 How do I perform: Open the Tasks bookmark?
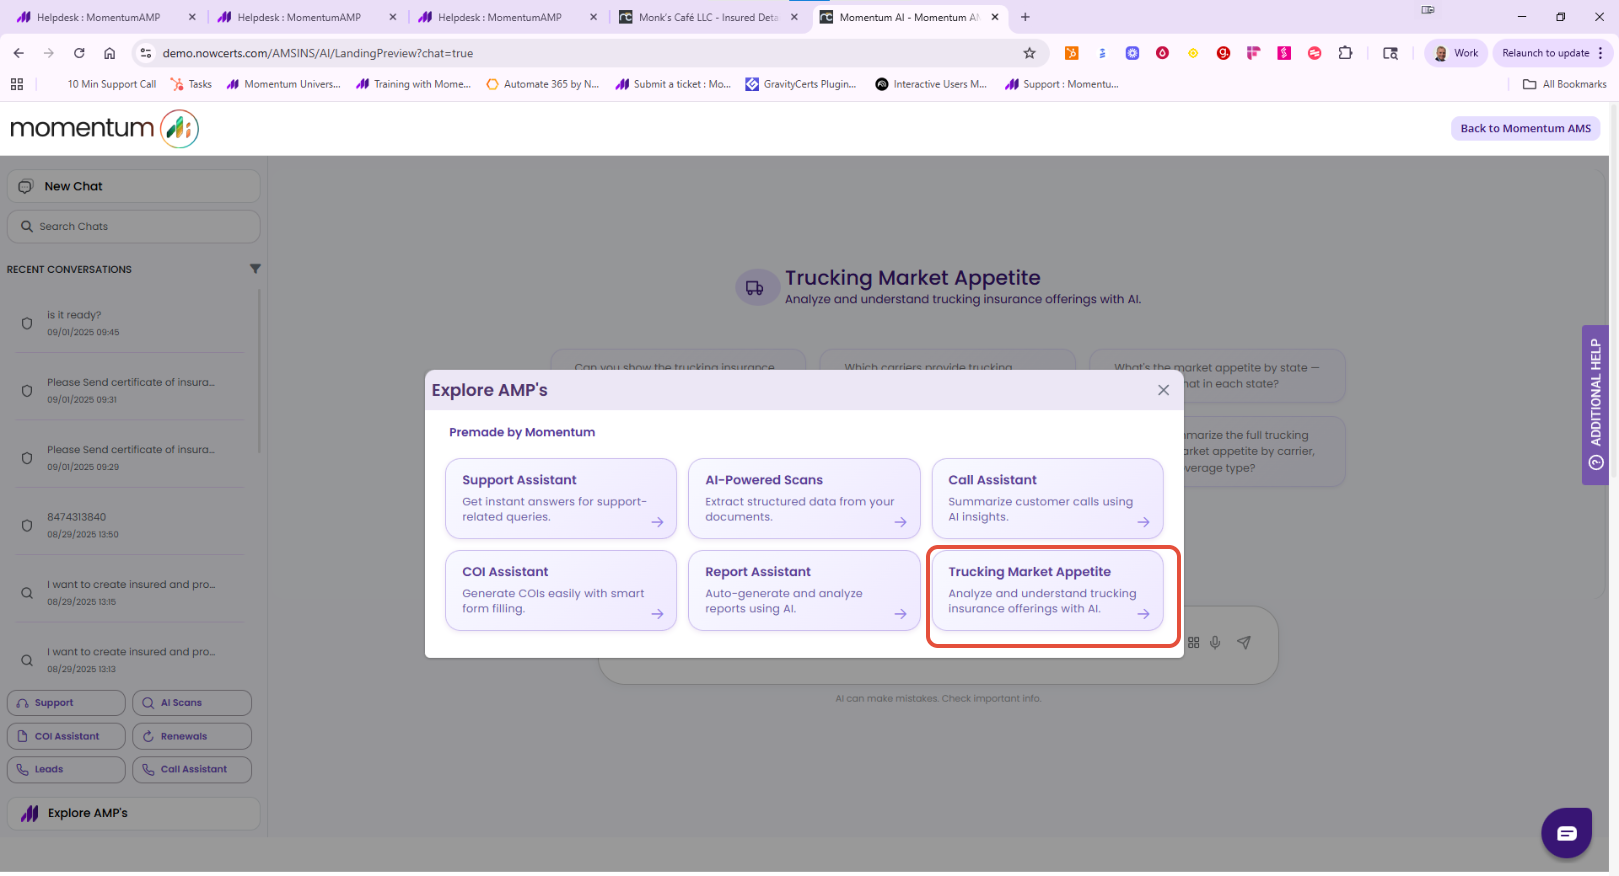(x=191, y=84)
